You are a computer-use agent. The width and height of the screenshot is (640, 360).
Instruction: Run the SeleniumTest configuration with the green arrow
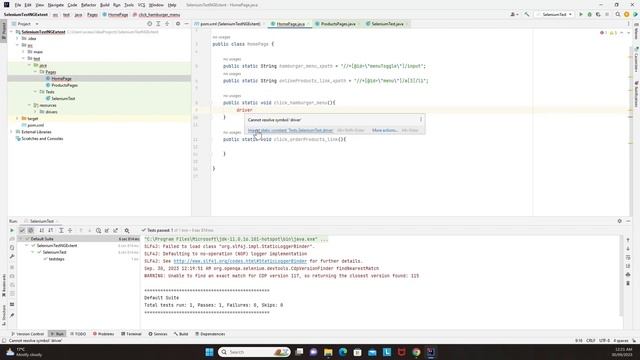[581, 14]
